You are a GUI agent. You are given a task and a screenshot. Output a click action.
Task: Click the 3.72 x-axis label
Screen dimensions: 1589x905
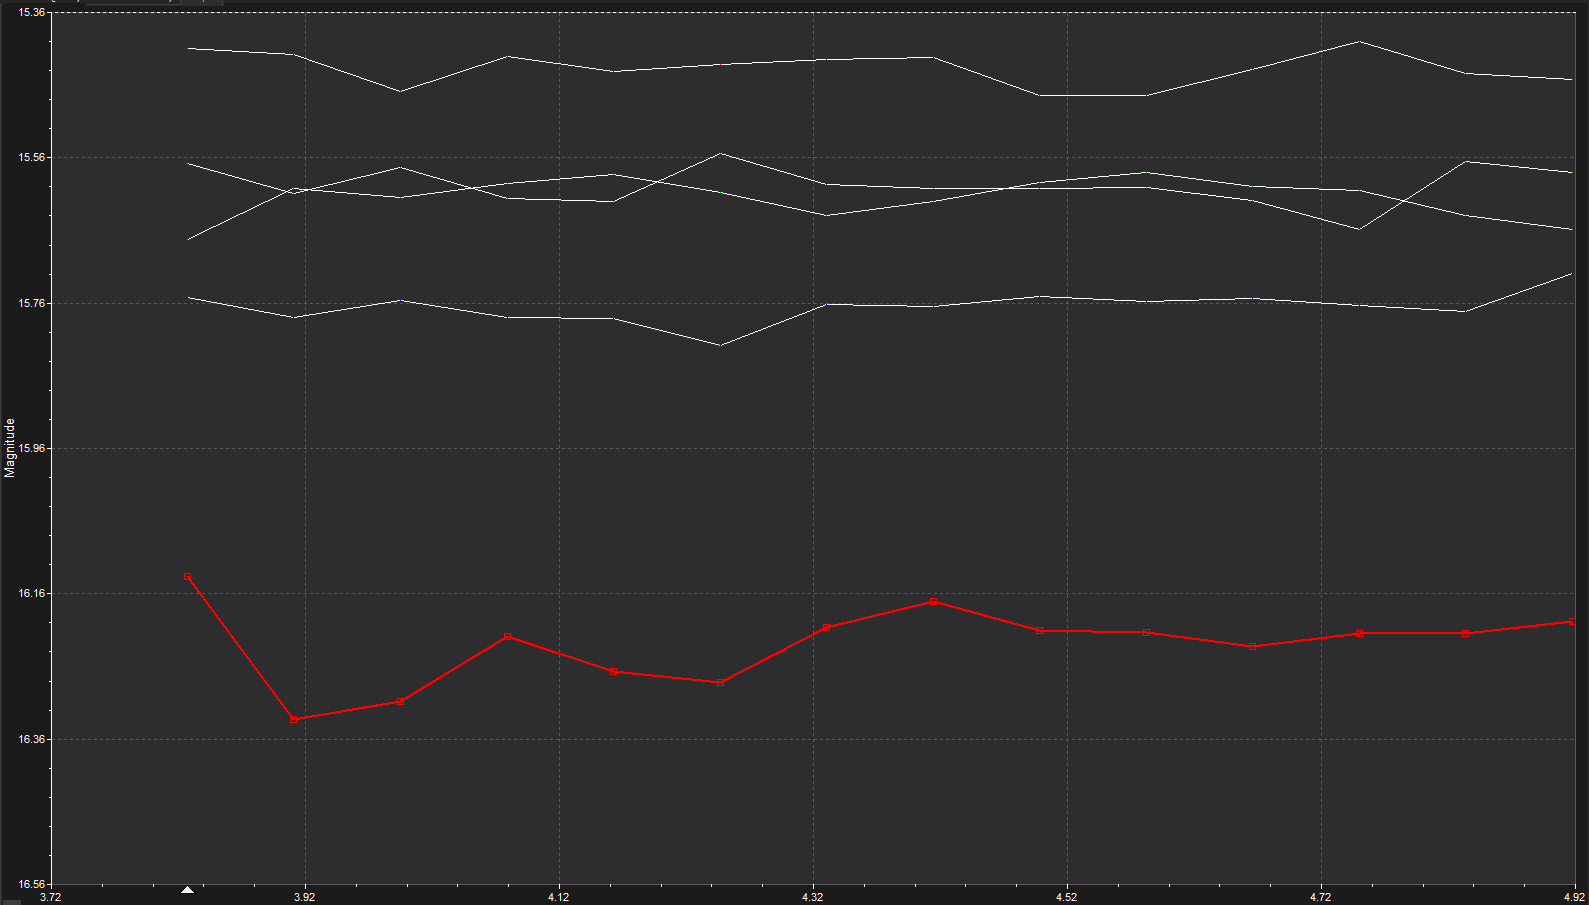pos(50,897)
